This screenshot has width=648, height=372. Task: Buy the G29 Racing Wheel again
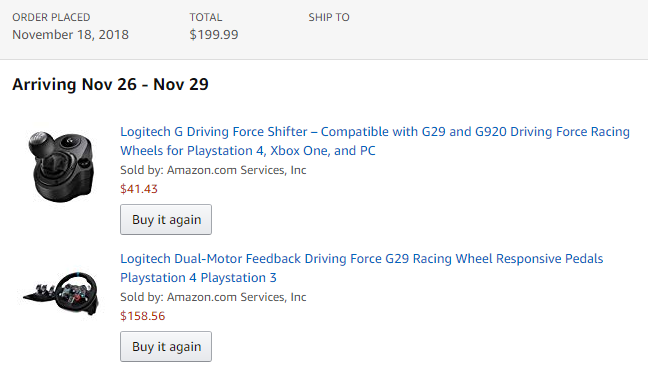pyautogui.click(x=166, y=346)
